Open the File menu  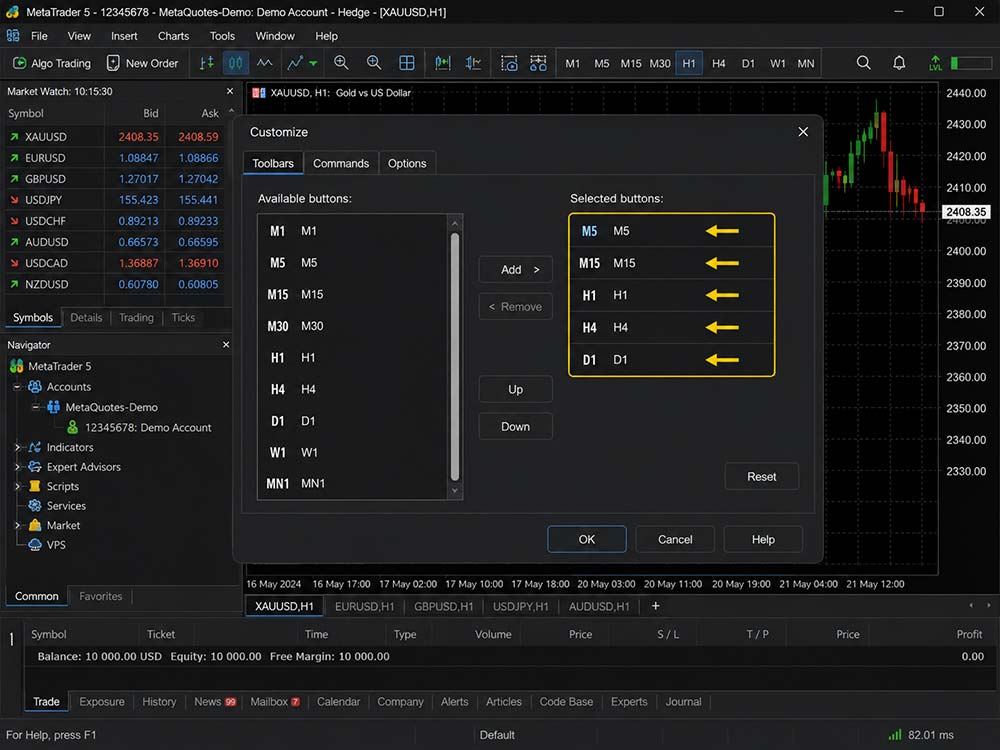(39, 36)
